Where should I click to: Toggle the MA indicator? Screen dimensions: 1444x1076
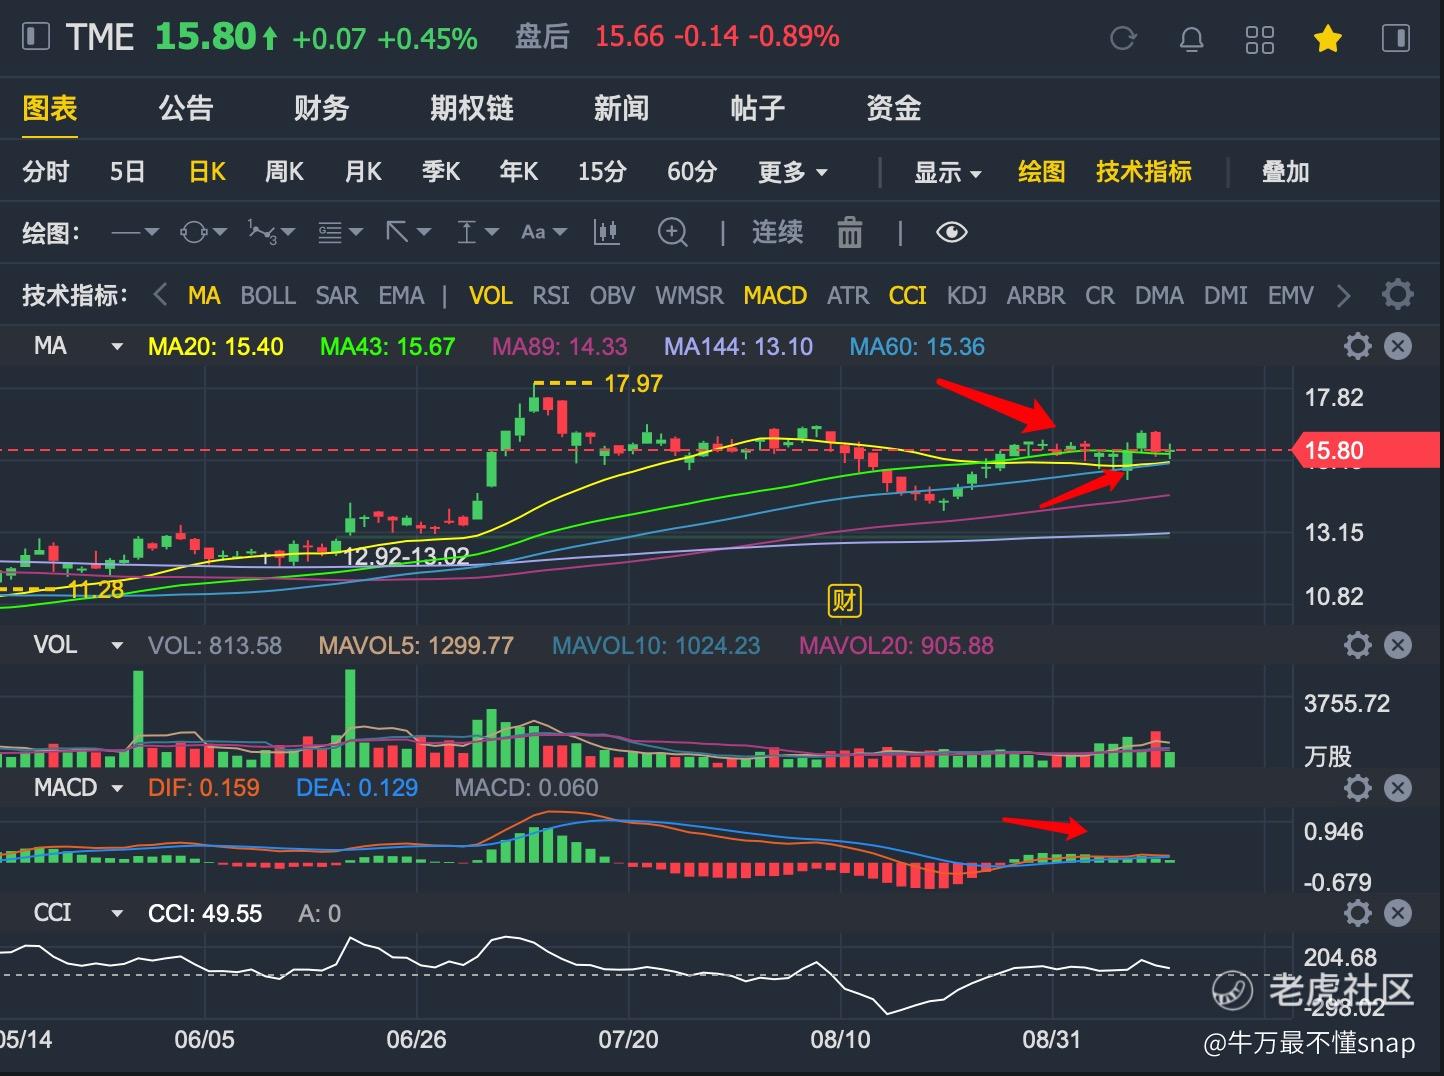point(204,296)
